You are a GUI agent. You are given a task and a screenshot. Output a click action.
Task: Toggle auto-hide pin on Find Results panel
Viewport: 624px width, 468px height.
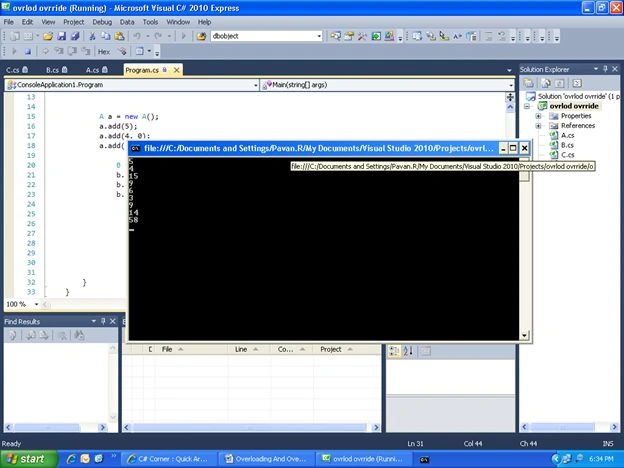click(103, 321)
